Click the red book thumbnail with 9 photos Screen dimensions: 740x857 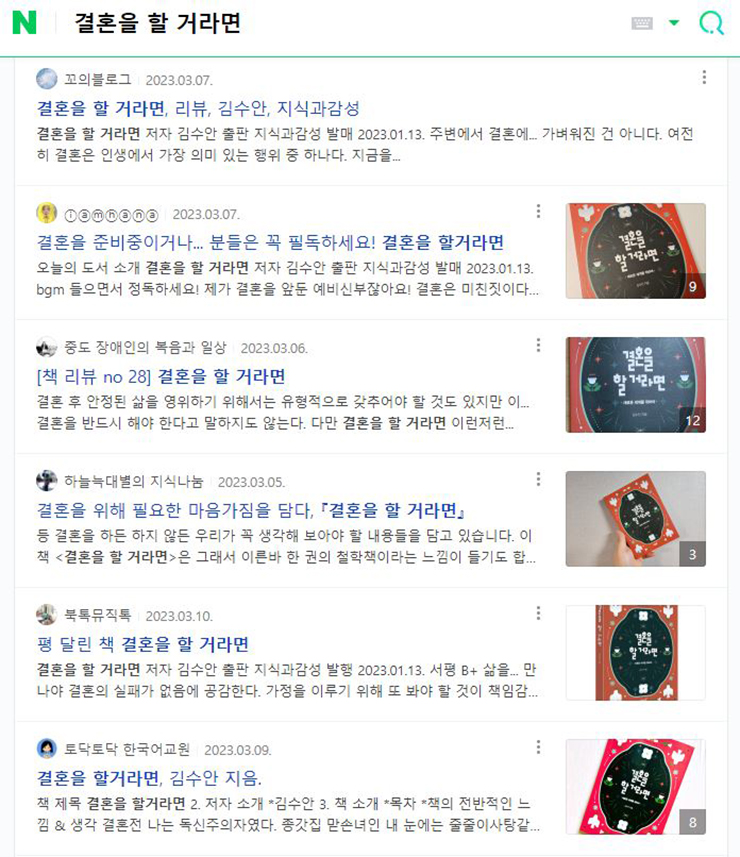[x=636, y=251]
